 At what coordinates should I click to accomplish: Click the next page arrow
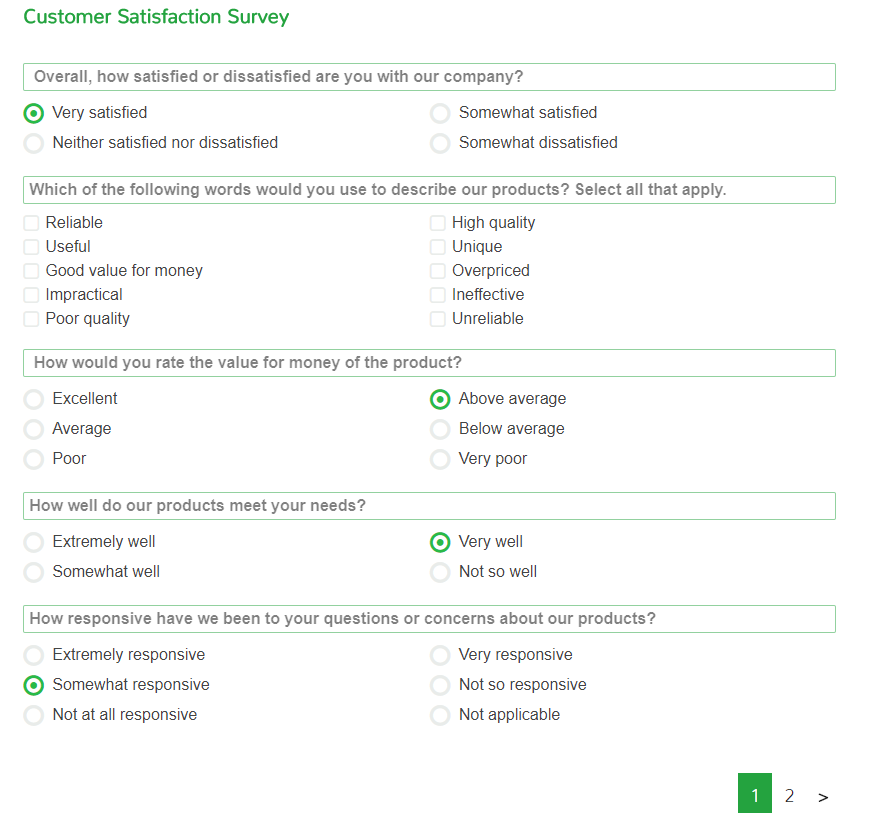(x=823, y=797)
